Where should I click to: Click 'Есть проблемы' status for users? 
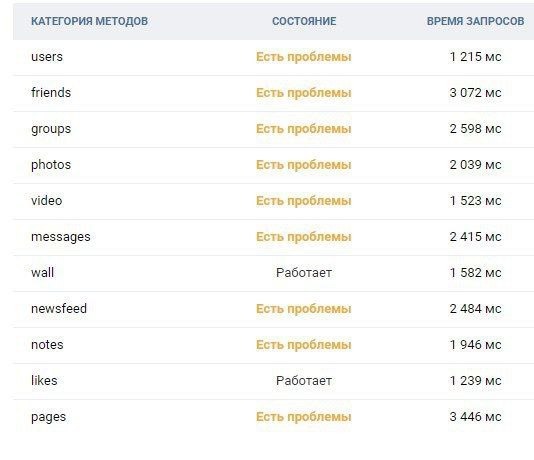coord(304,57)
